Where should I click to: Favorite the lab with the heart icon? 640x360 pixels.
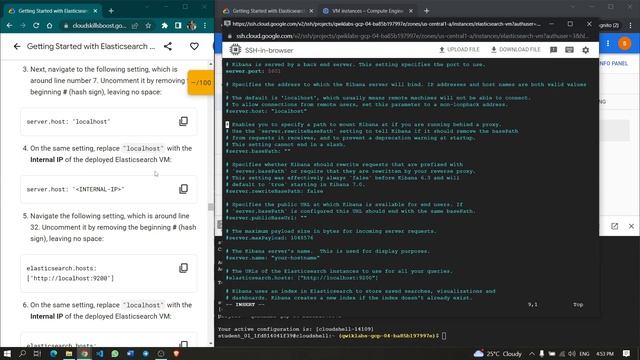click(194, 47)
